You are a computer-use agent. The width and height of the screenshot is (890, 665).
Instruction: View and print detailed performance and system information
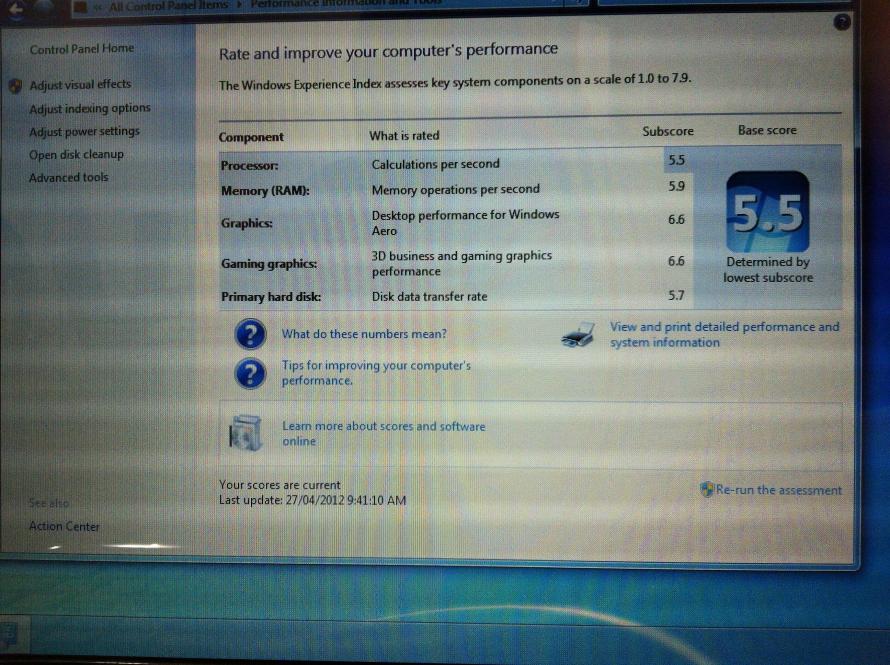click(x=724, y=334)
